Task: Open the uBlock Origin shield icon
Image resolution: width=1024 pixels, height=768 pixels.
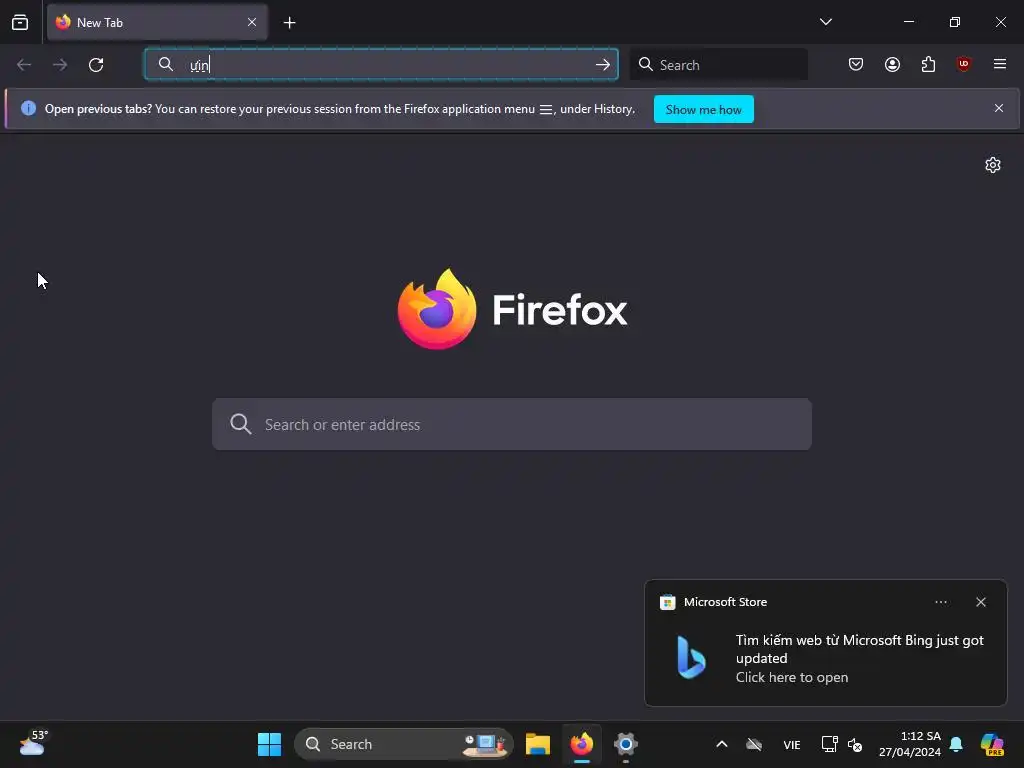Action: point(963,64)
